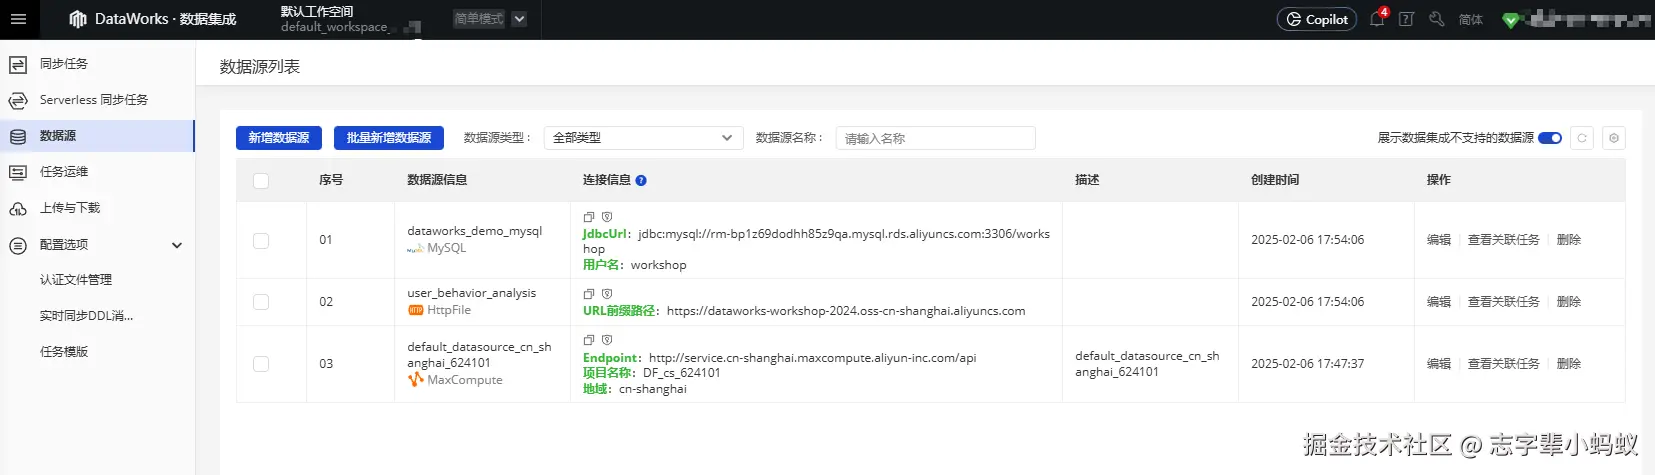Click 删除 for user_behavior_analysis
1655x475 pixels.
point(1569,302)
